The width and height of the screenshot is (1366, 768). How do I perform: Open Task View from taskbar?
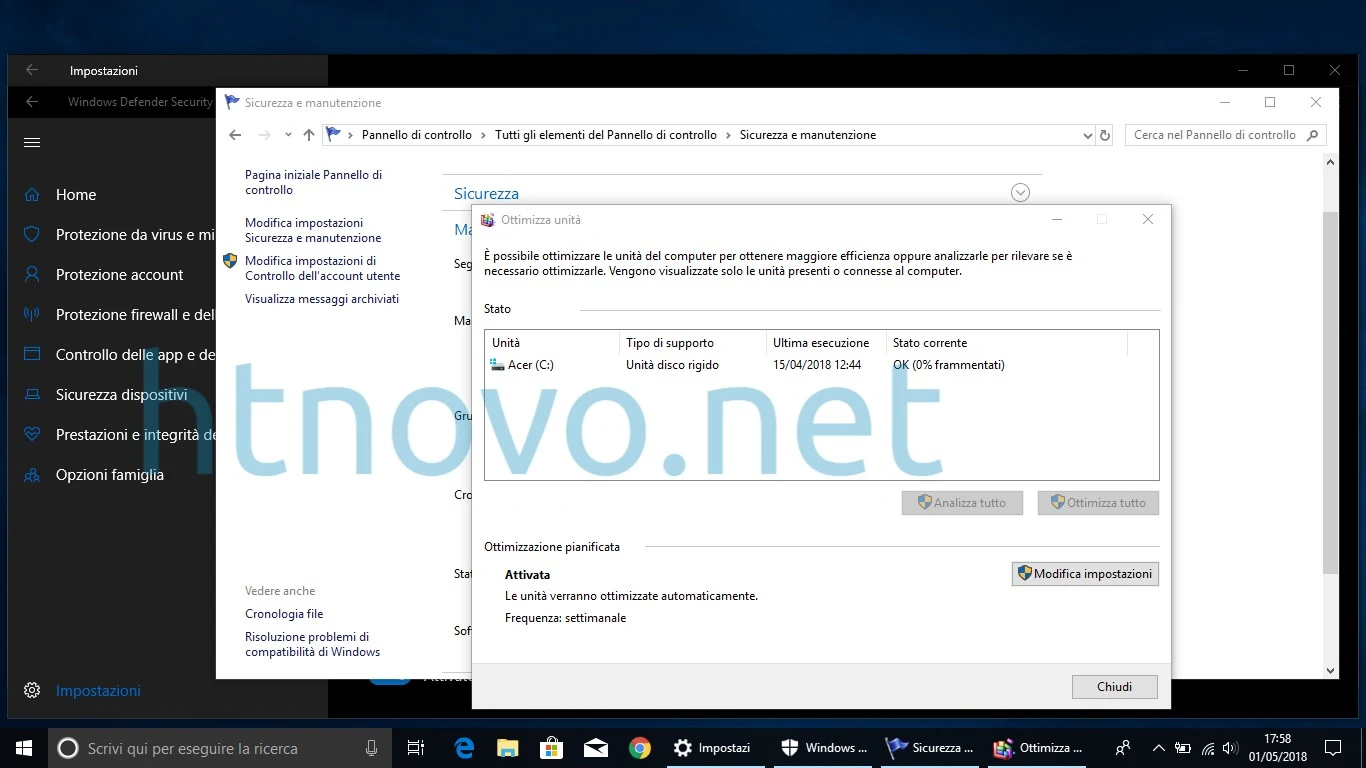[x=416, y=748]
